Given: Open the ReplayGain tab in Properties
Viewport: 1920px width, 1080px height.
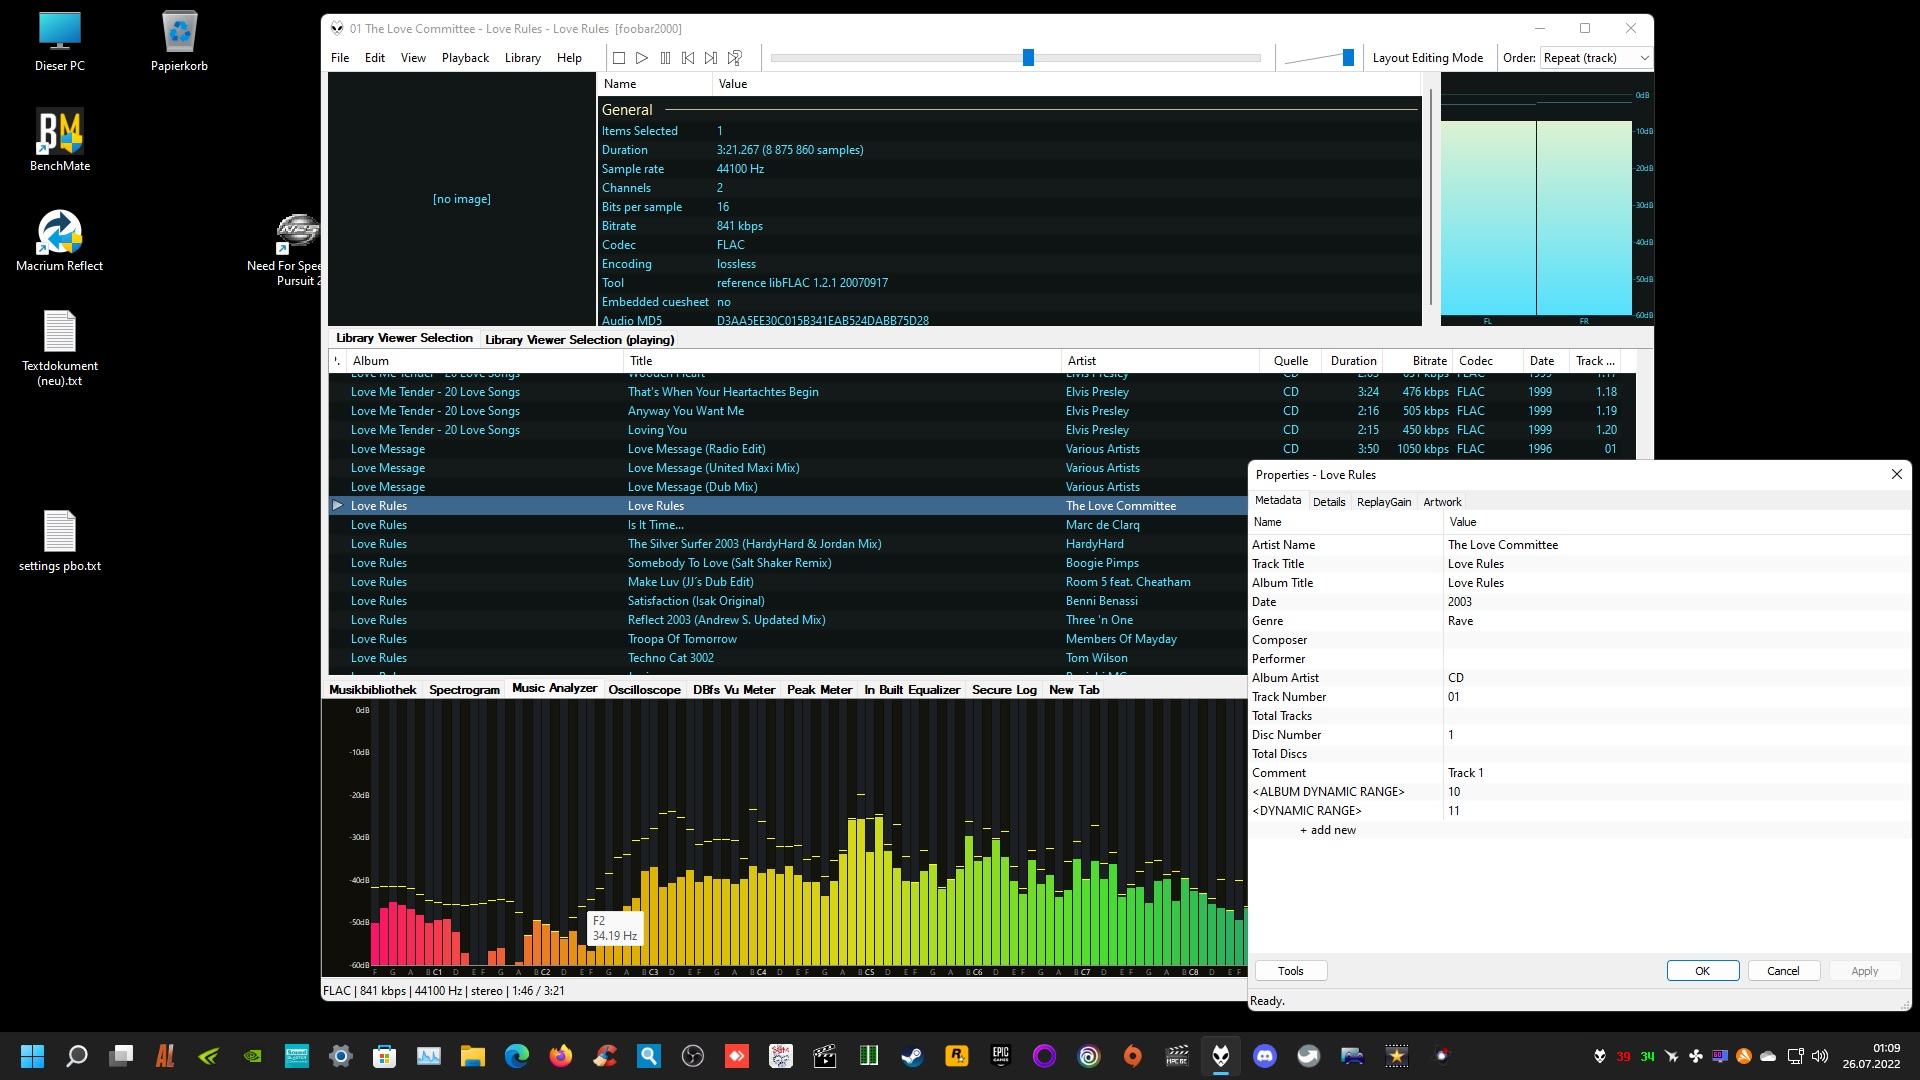Looking at the screenshot, I should pos(1384,502).
